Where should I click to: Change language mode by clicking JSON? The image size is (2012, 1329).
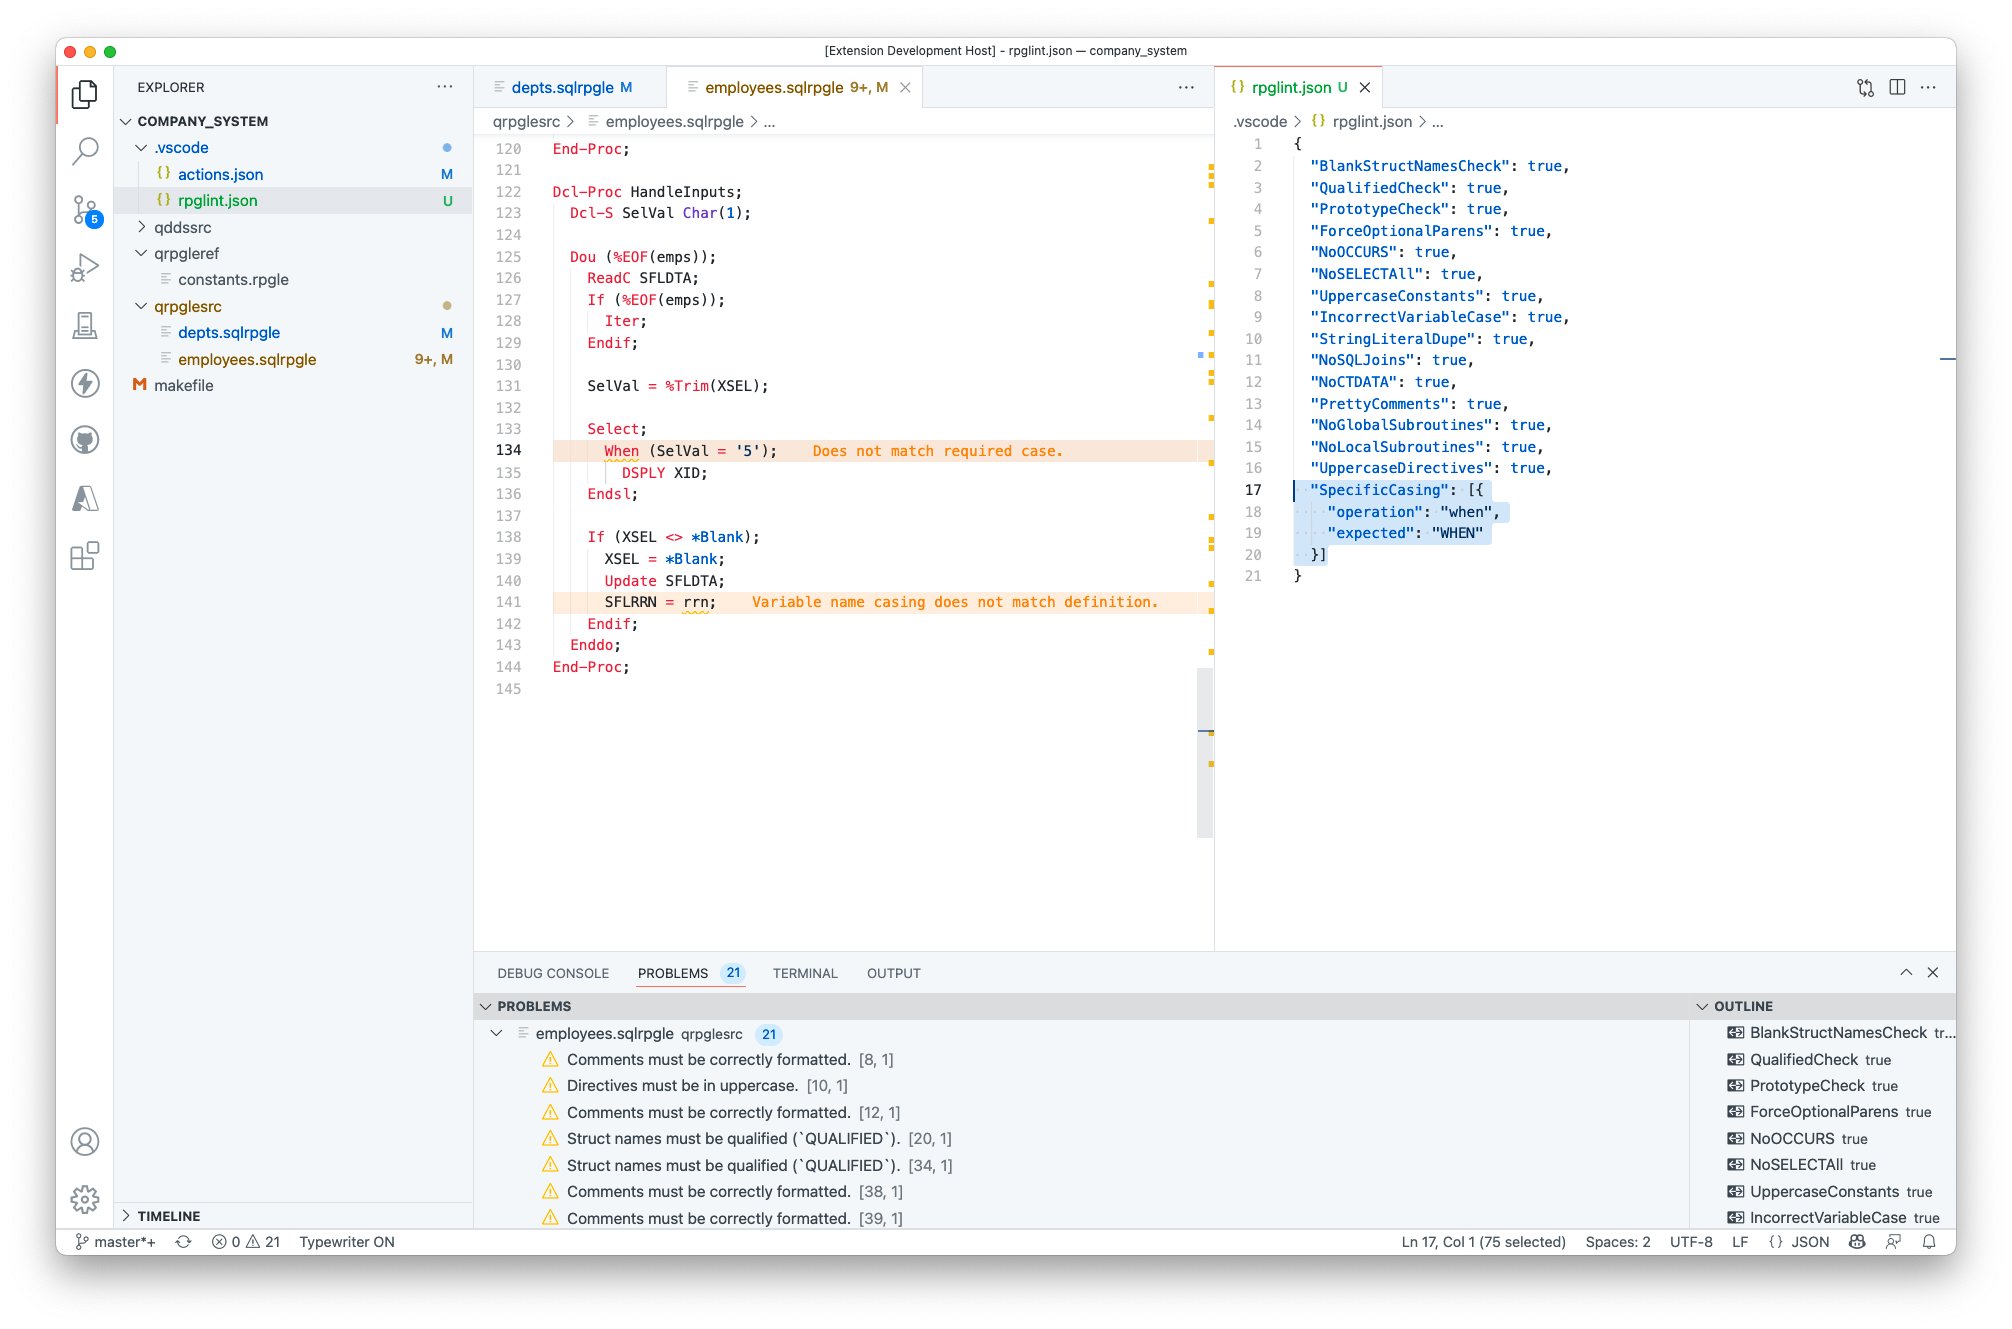[1809, 1241]
